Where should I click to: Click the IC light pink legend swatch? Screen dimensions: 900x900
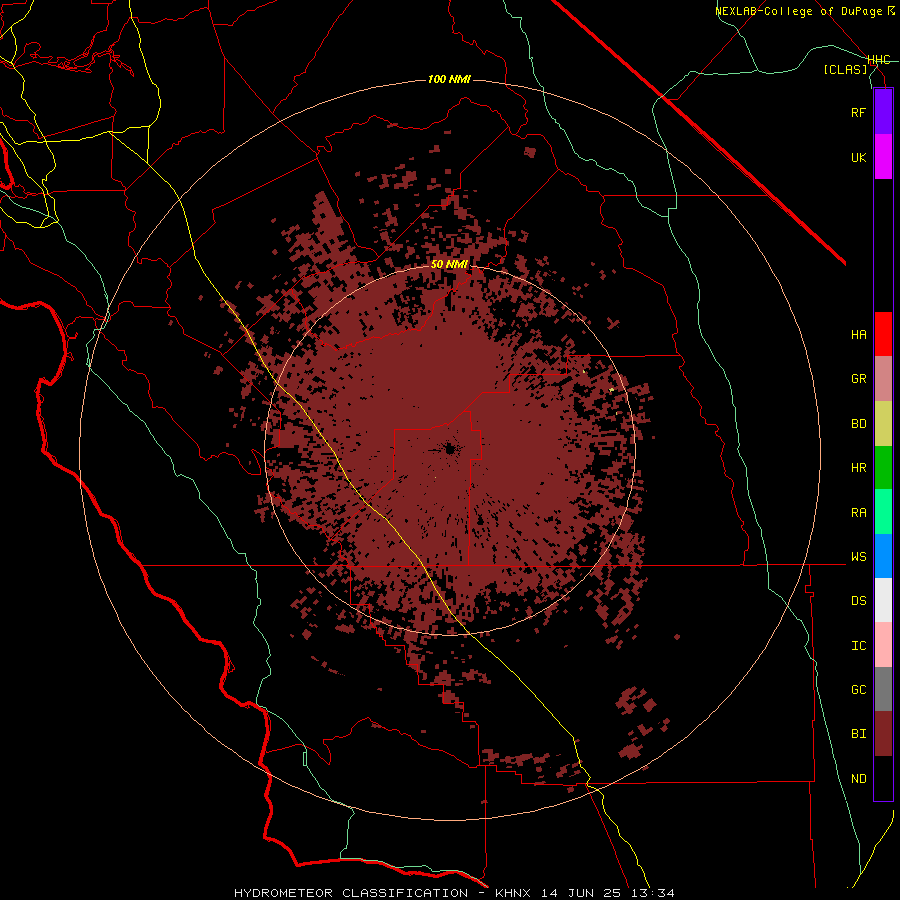pos(883,645)
